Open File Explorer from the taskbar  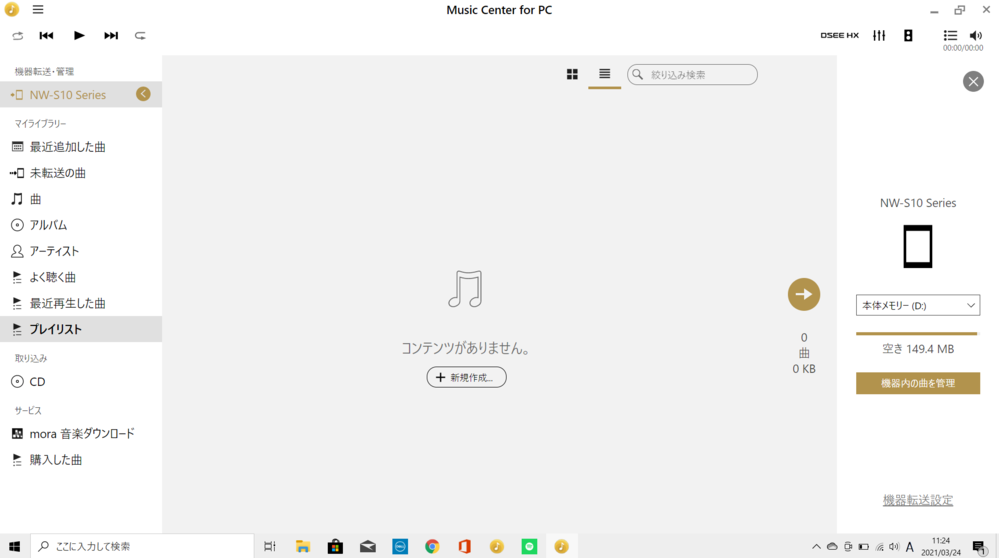[x=303, y=546]
